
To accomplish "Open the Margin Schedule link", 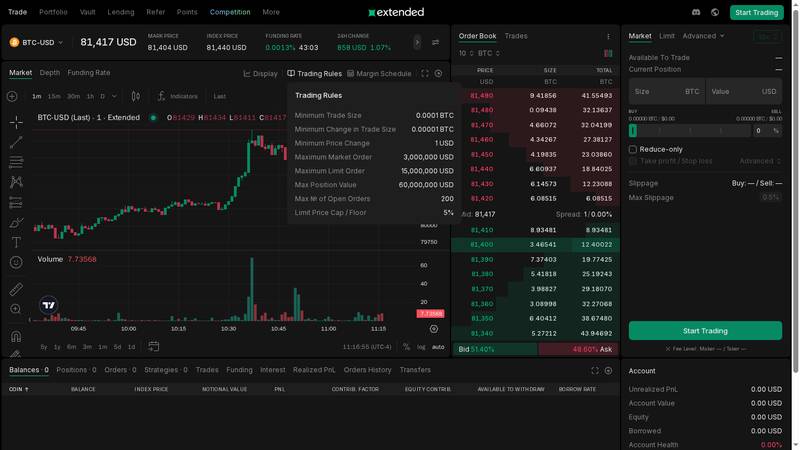I will [379, 73].
